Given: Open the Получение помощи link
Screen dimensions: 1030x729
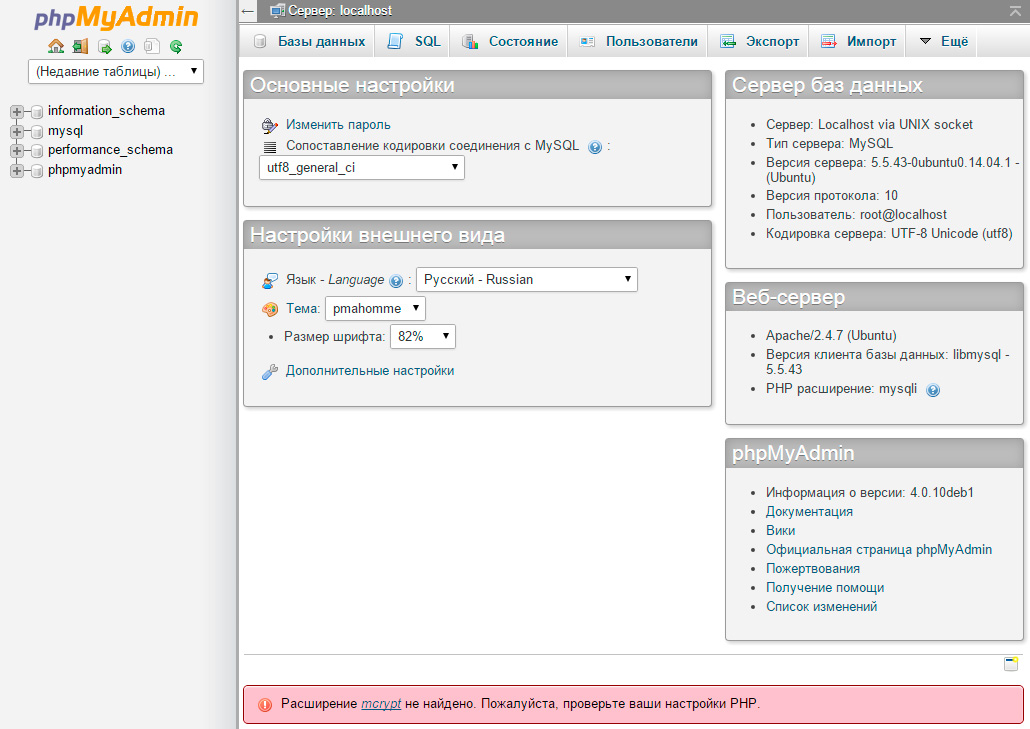Looking at the screenshot, I should point(825,588).
